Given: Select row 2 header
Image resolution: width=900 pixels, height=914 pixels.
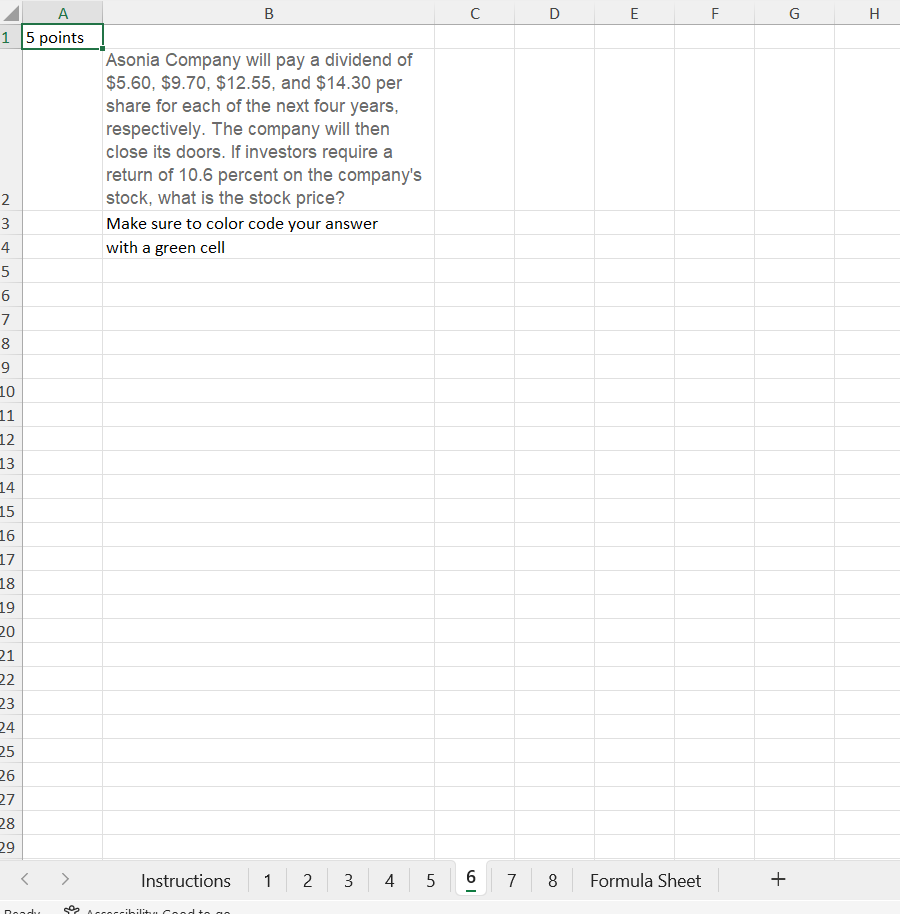Looking at the screenshot, I should [10, 129].
